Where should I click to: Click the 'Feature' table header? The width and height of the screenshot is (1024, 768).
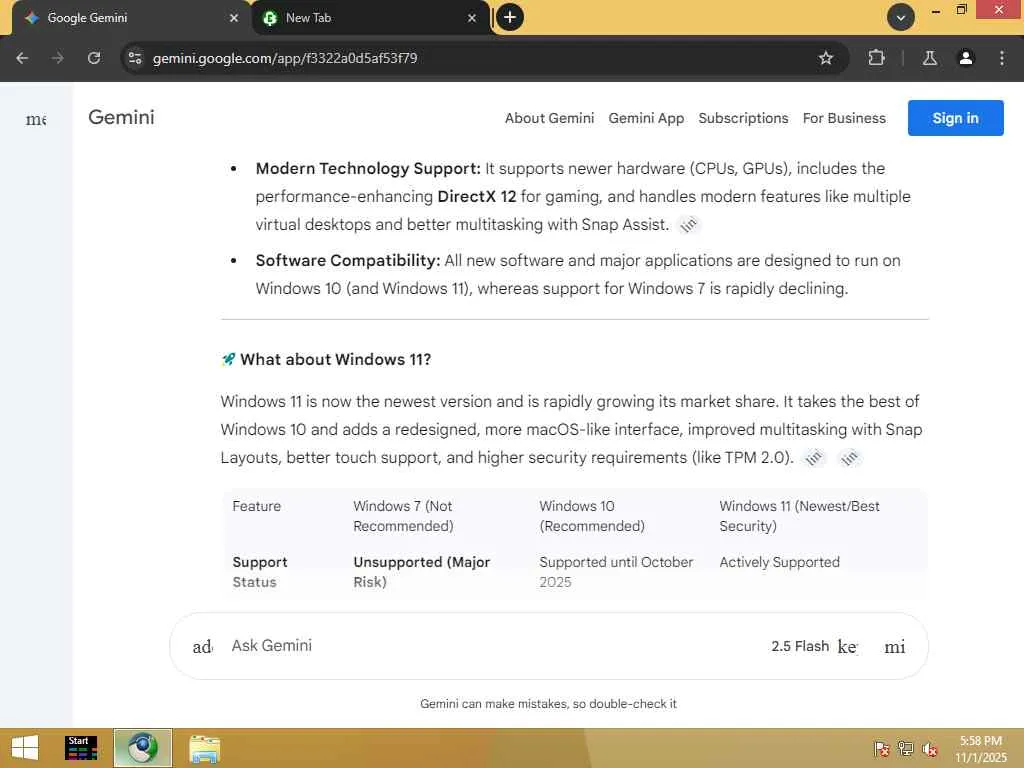257,506
